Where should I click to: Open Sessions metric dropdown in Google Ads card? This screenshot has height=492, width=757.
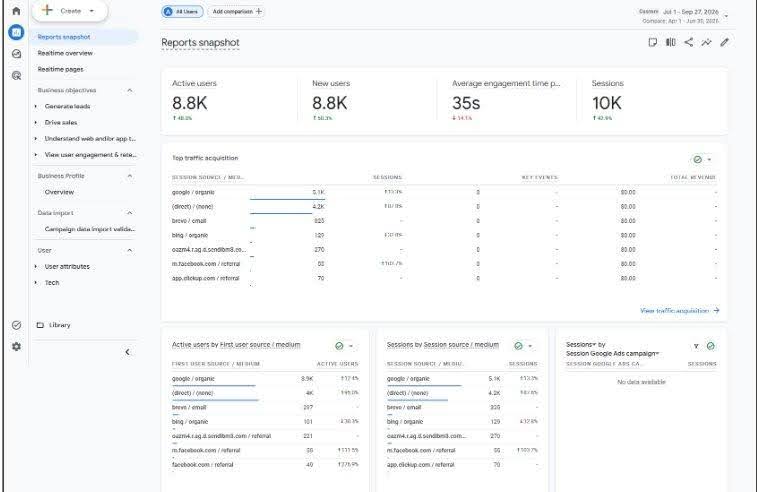tap(581, 345)
